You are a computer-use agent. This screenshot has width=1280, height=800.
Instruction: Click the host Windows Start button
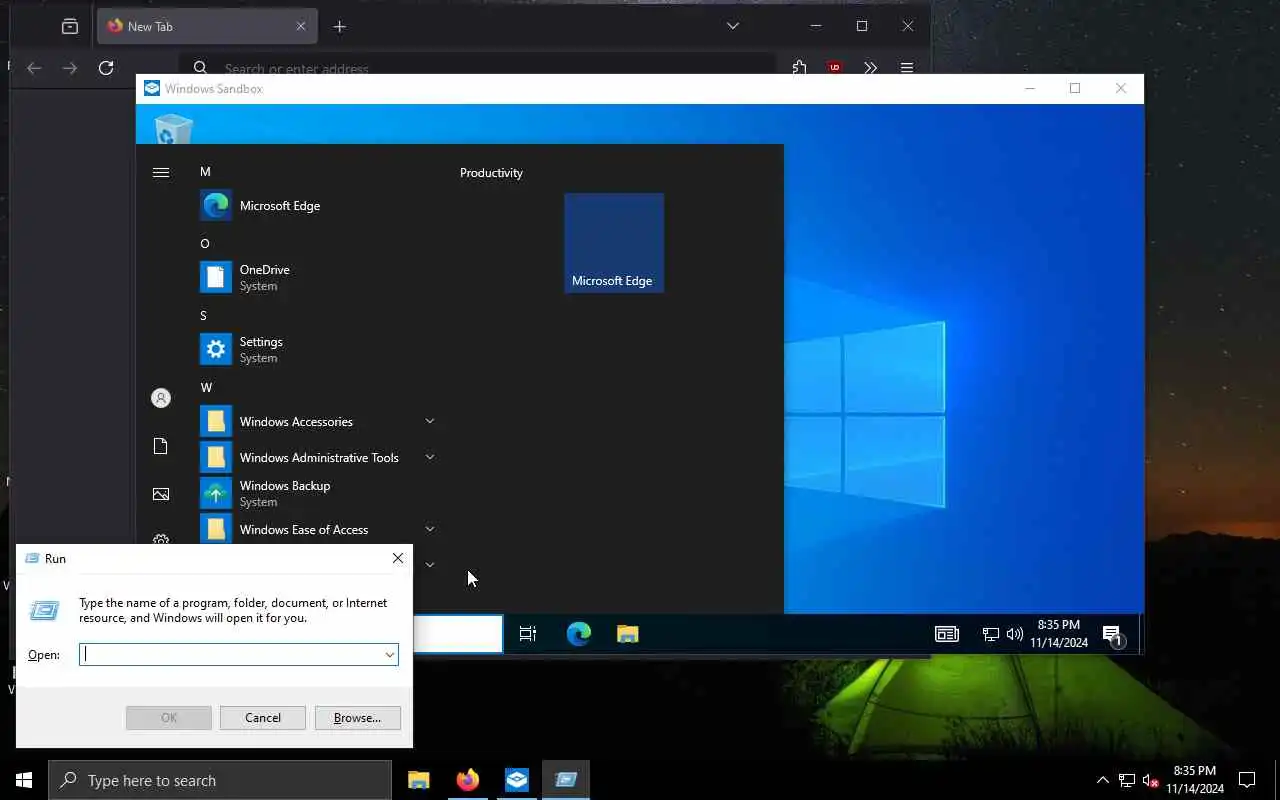click(24, 780)
